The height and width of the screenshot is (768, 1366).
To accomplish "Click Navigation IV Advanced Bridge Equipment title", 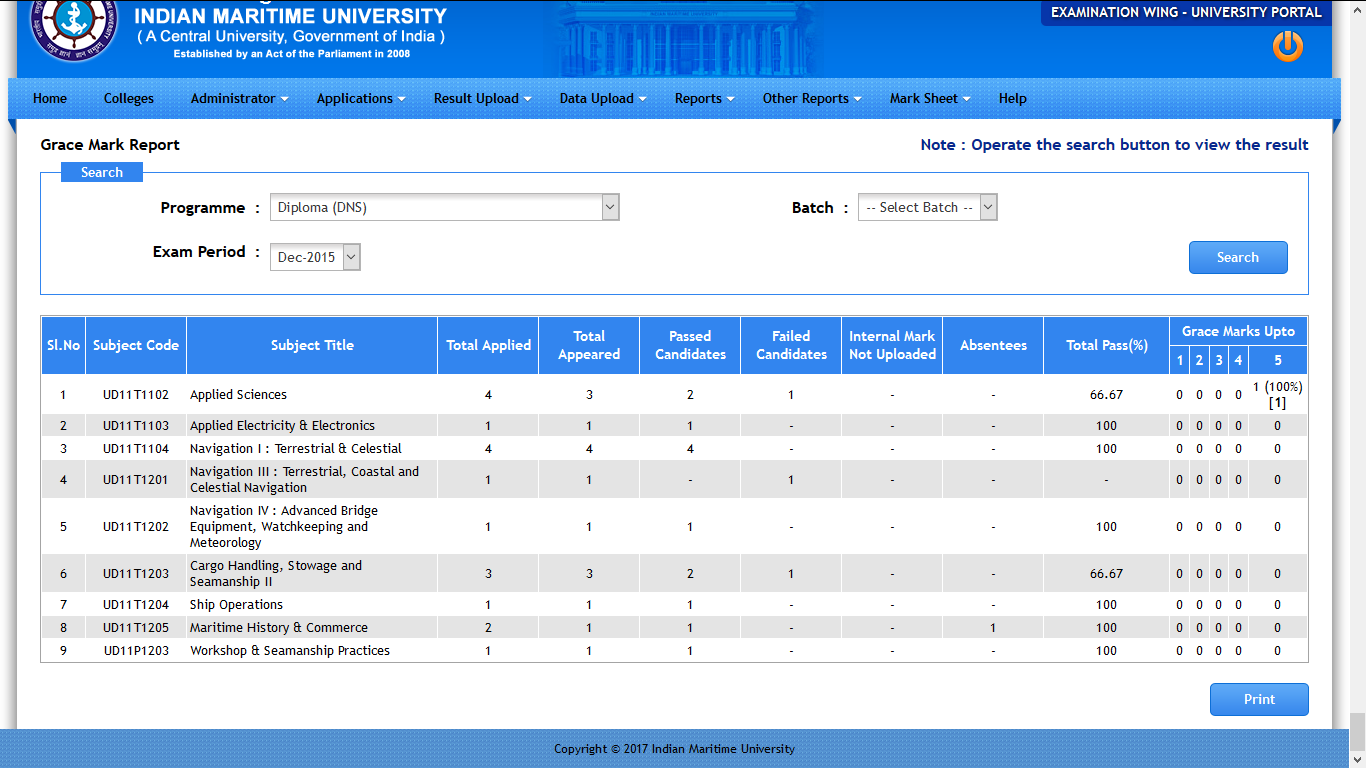I will tap(284, 527).
